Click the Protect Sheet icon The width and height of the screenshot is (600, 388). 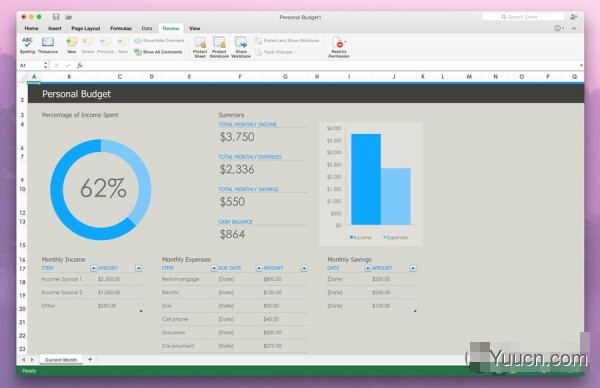pyautogui.click(x=200, y=47)
